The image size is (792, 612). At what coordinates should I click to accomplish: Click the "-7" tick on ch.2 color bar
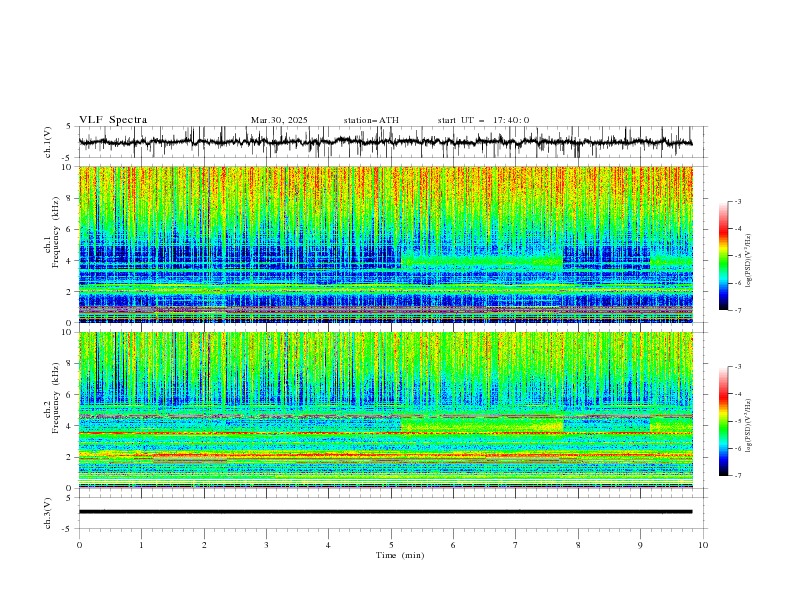pos(738,475)
